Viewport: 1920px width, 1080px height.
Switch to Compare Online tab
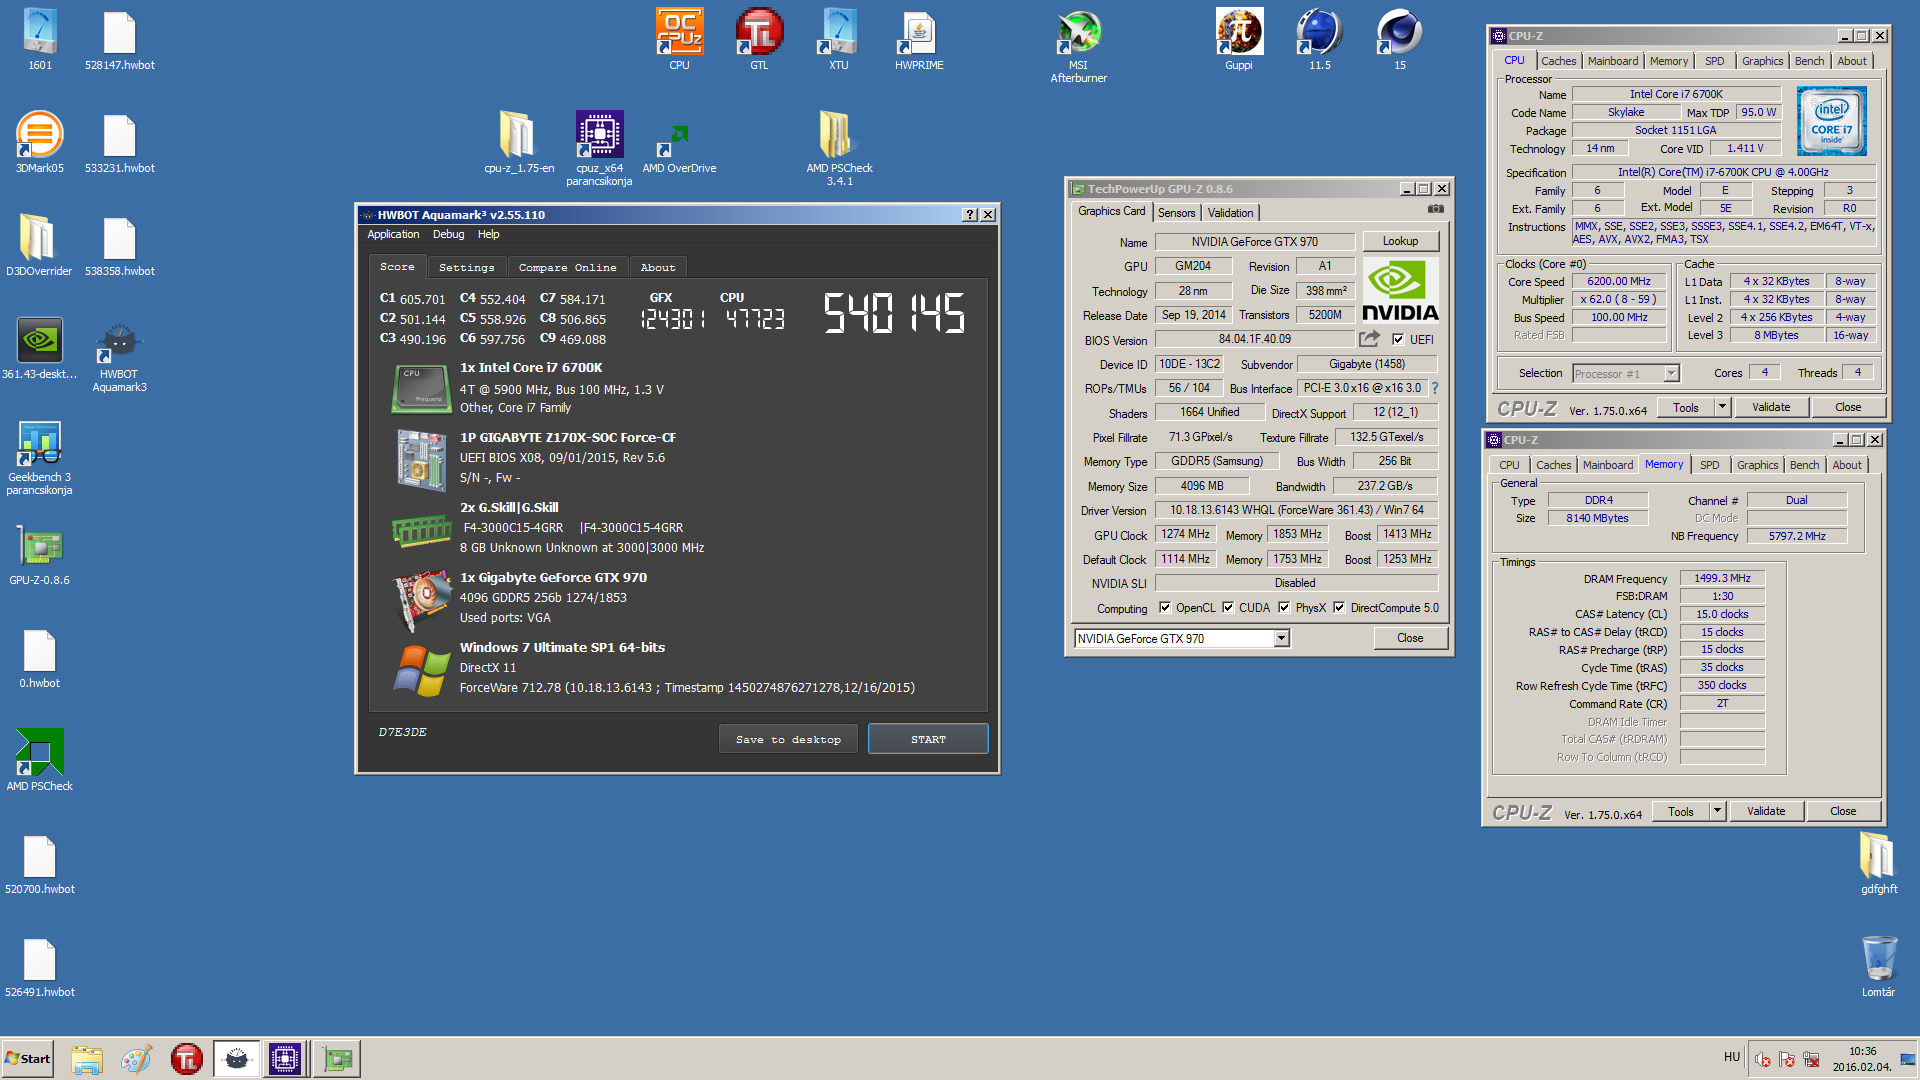click(x=567, y=267)
